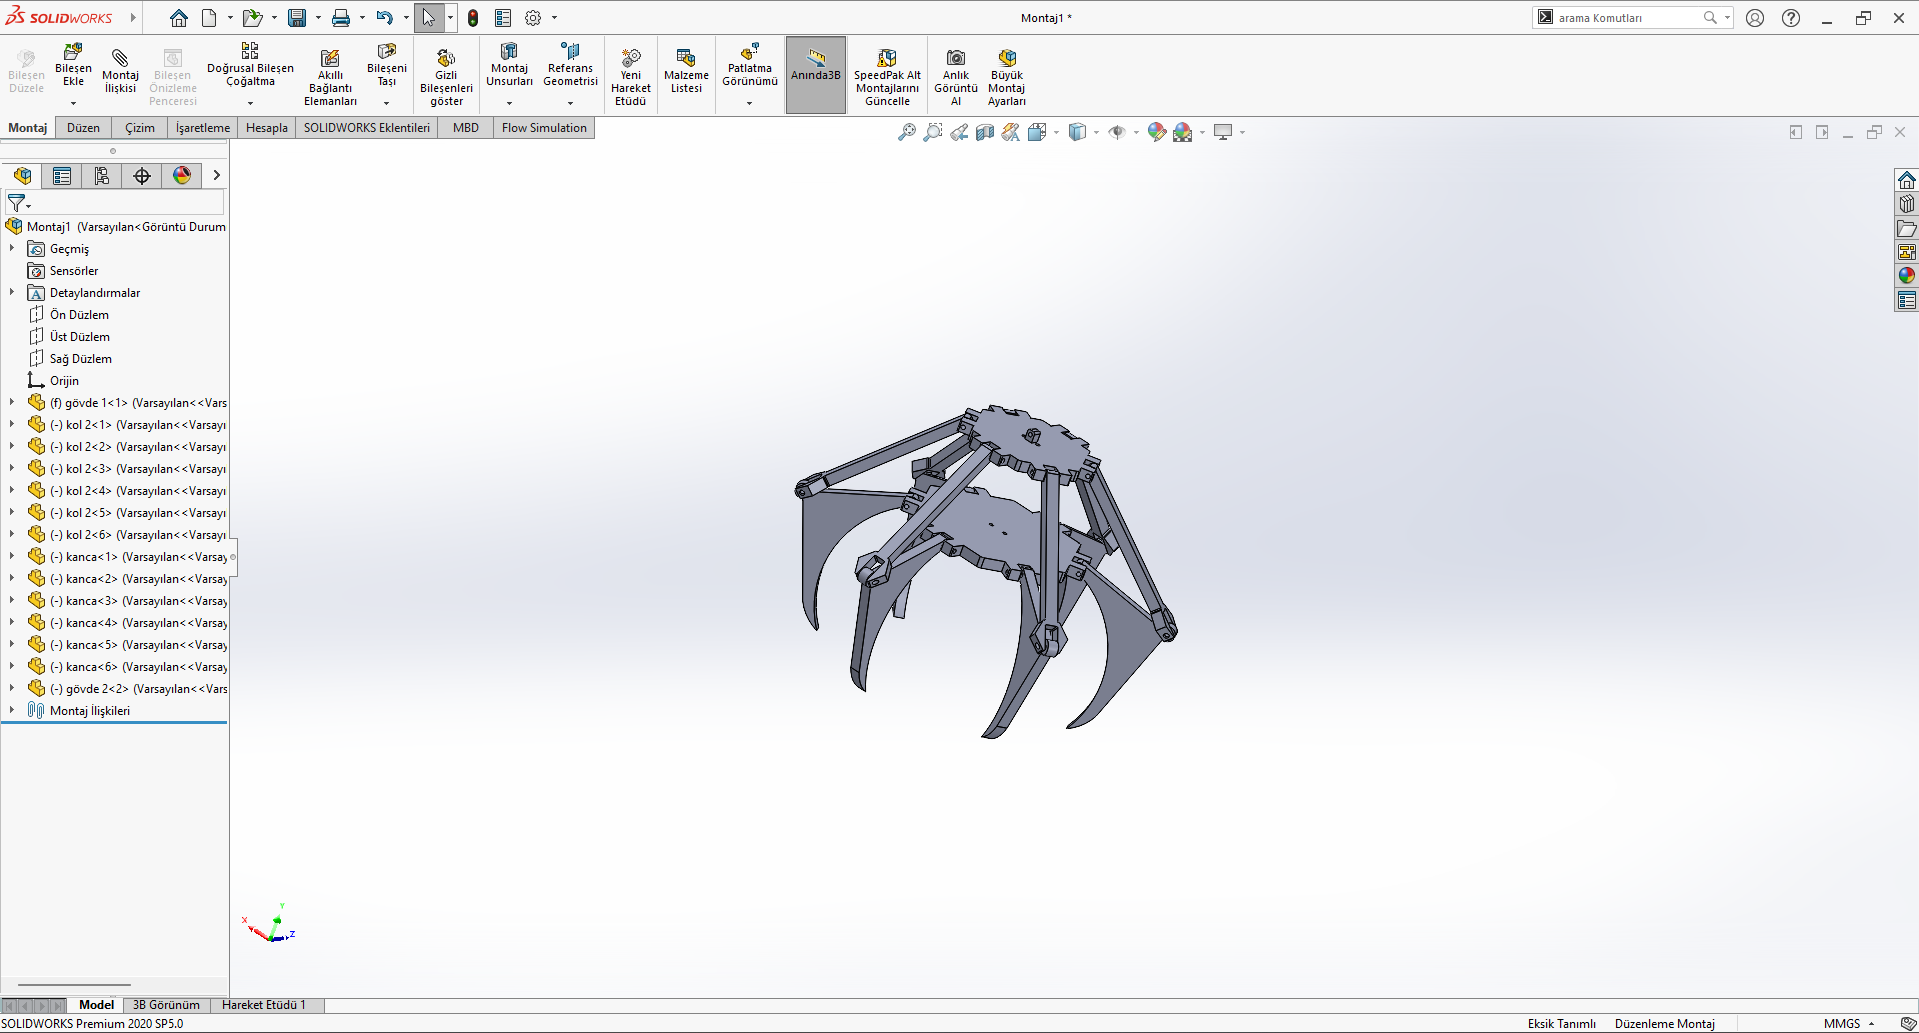Viewport: 1919px width, 1033px height.
Task: Select Doğrusal Bileşen Çoğaltma pattern tool
Action: (250, 66)
